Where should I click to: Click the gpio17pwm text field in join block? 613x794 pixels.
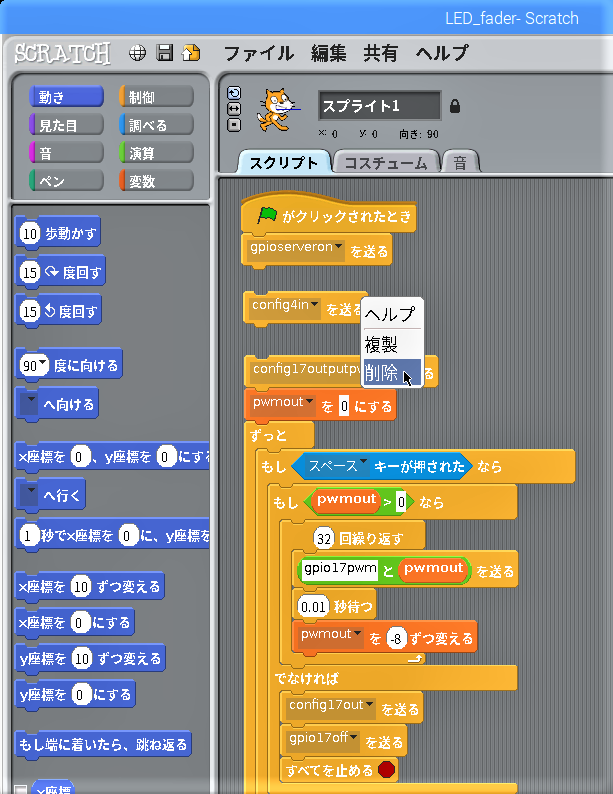click(340, 569)
